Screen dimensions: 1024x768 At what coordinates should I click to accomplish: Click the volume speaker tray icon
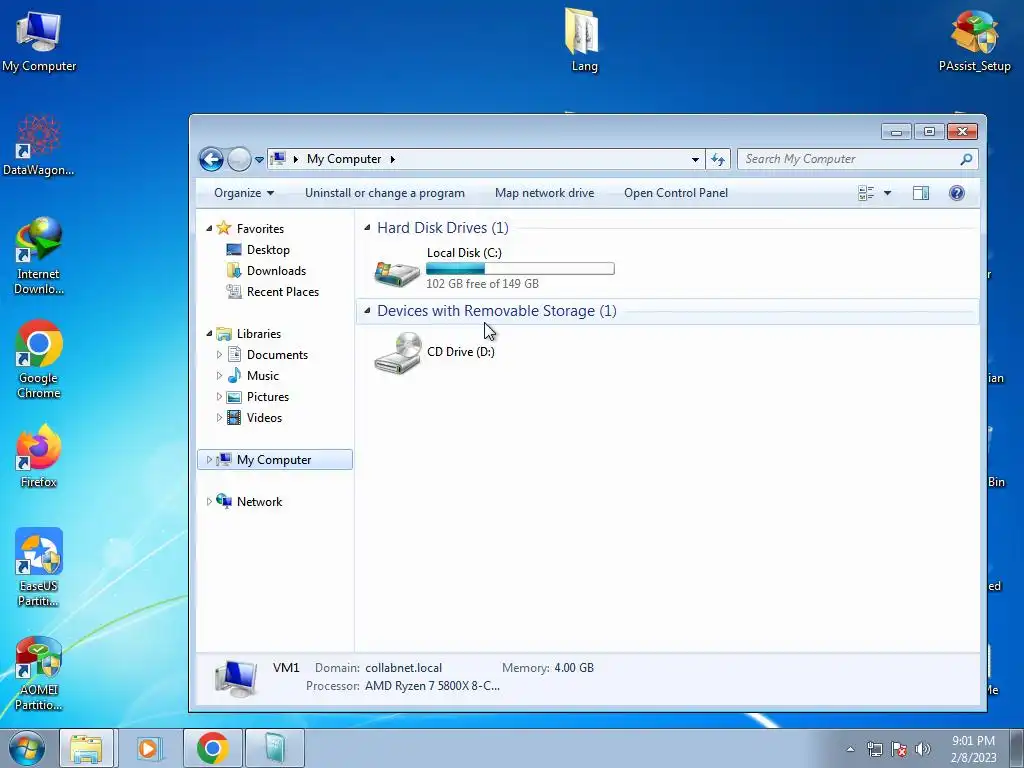[923, 749]
